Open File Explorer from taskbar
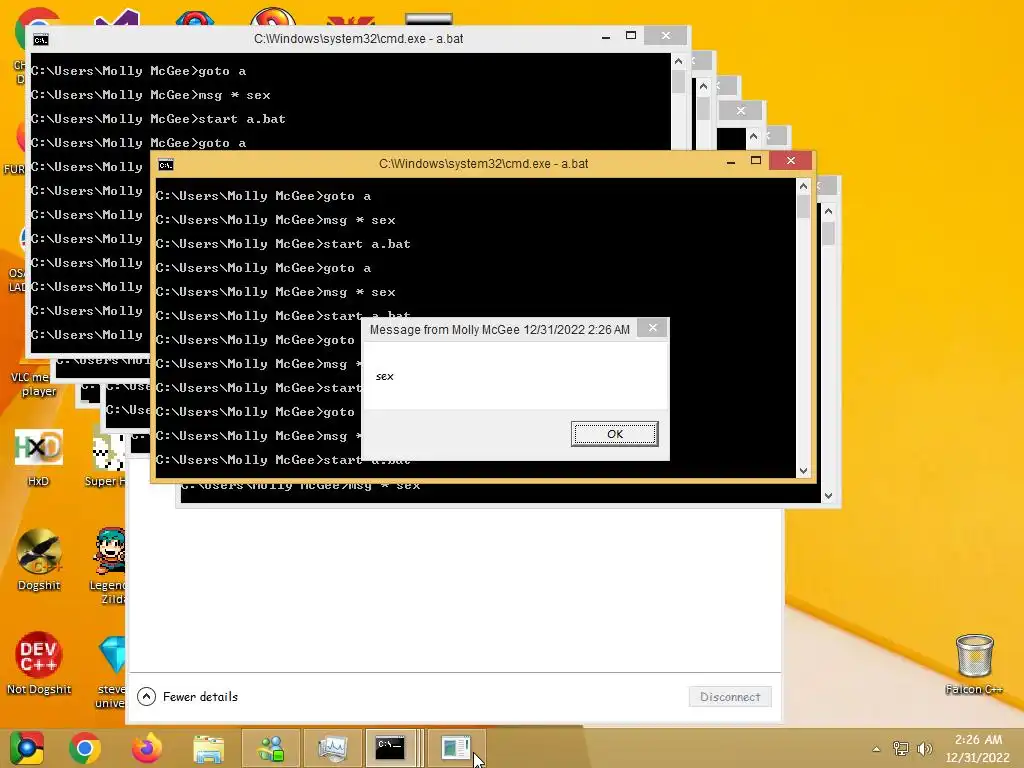 click(208, 748)
